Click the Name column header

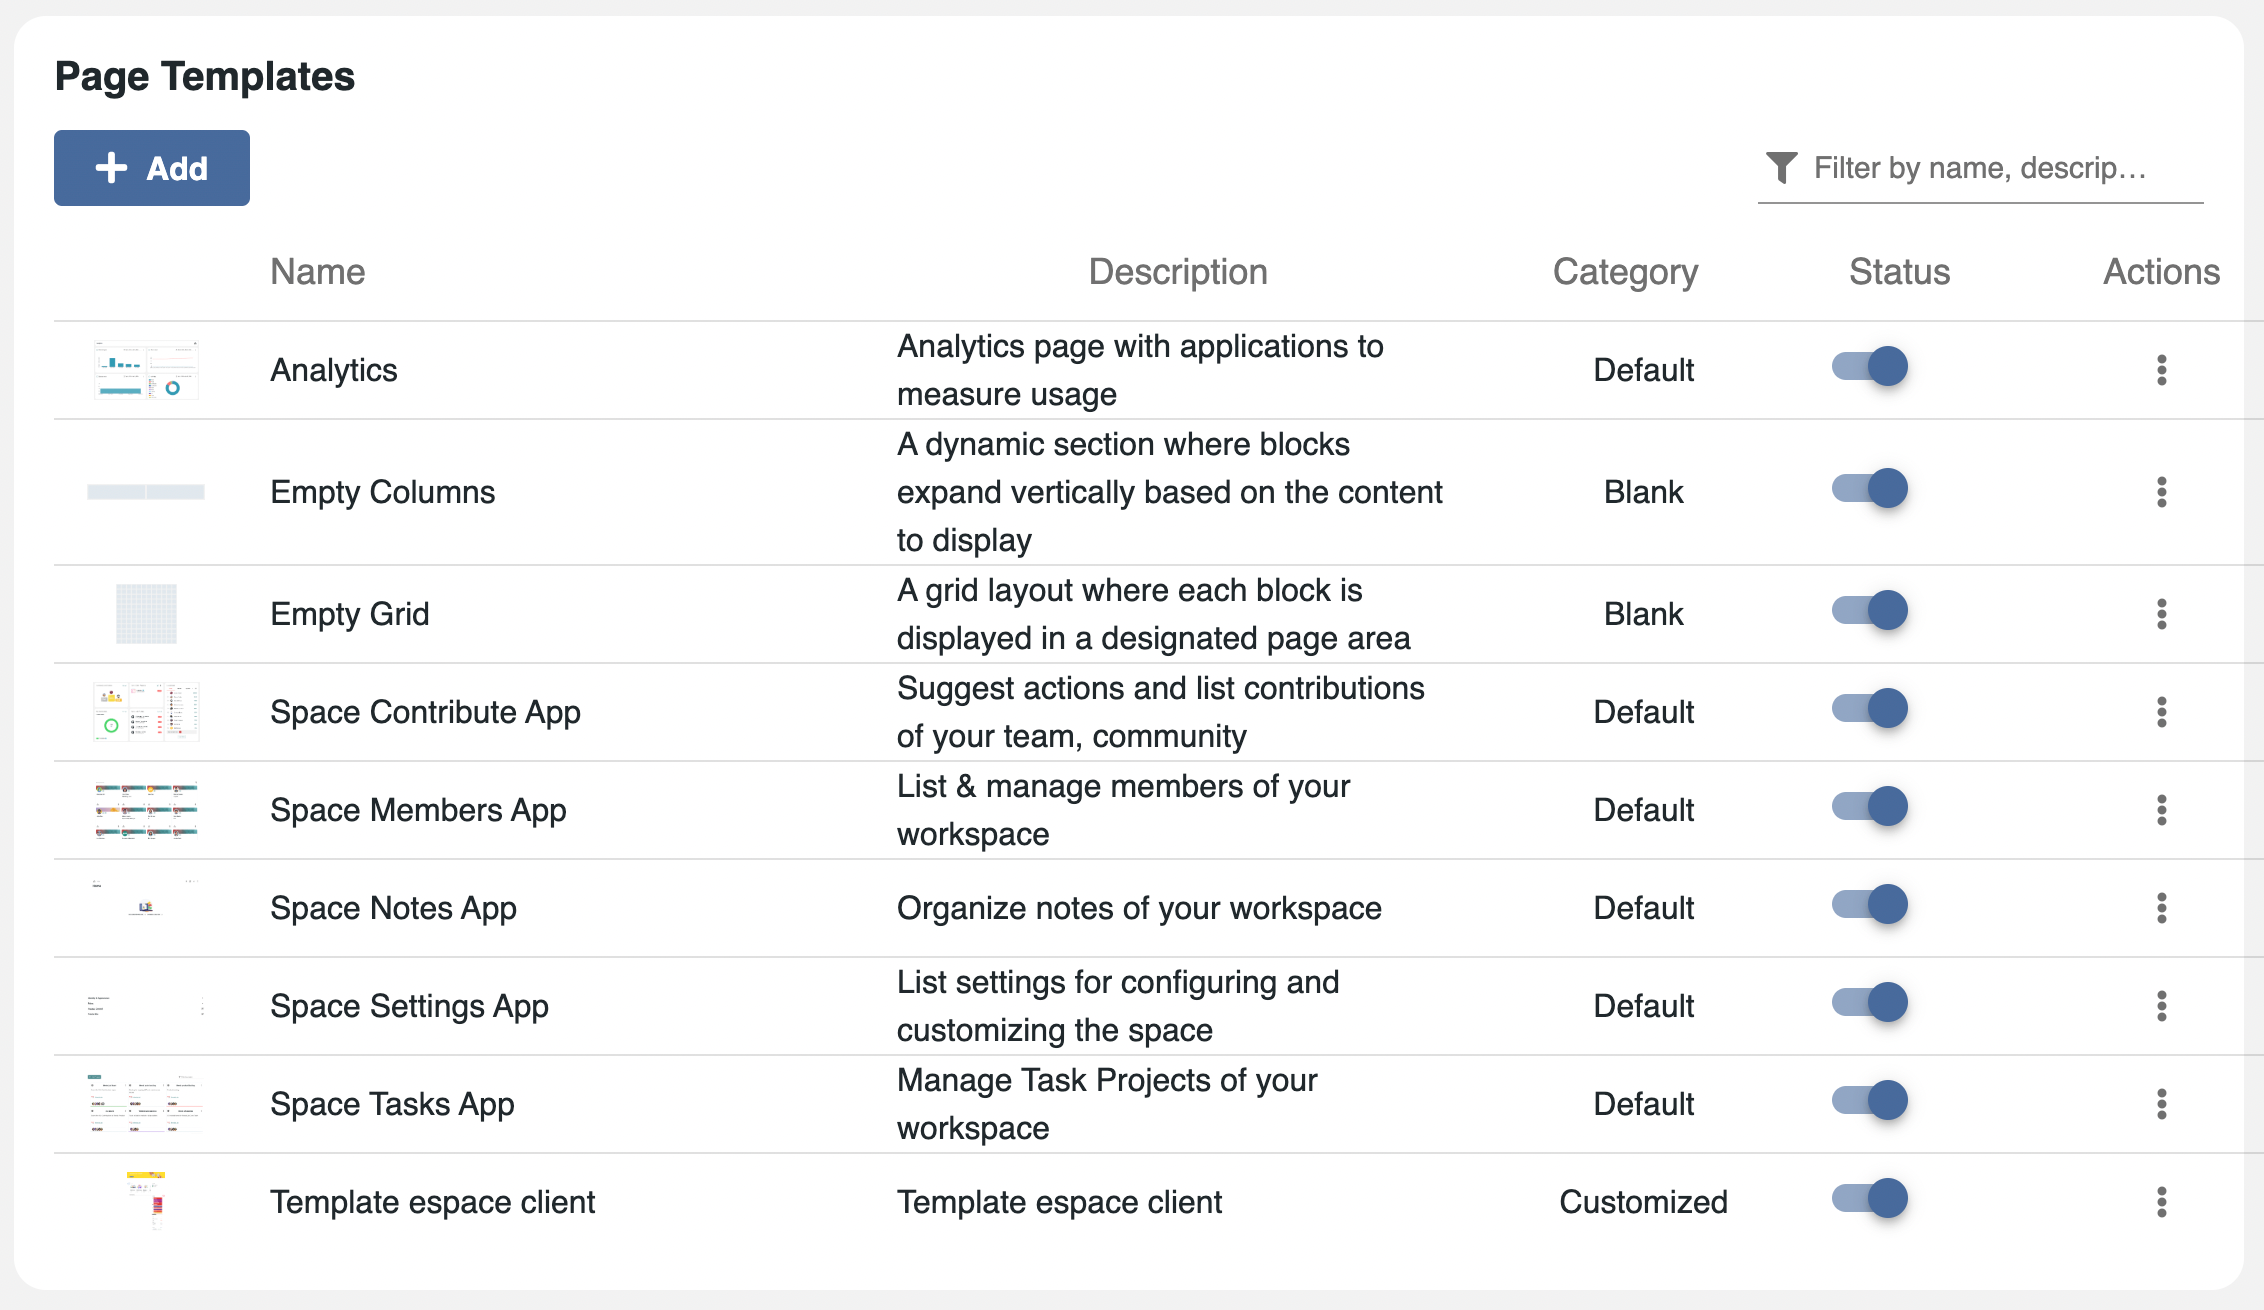click(x=317, y=272)
